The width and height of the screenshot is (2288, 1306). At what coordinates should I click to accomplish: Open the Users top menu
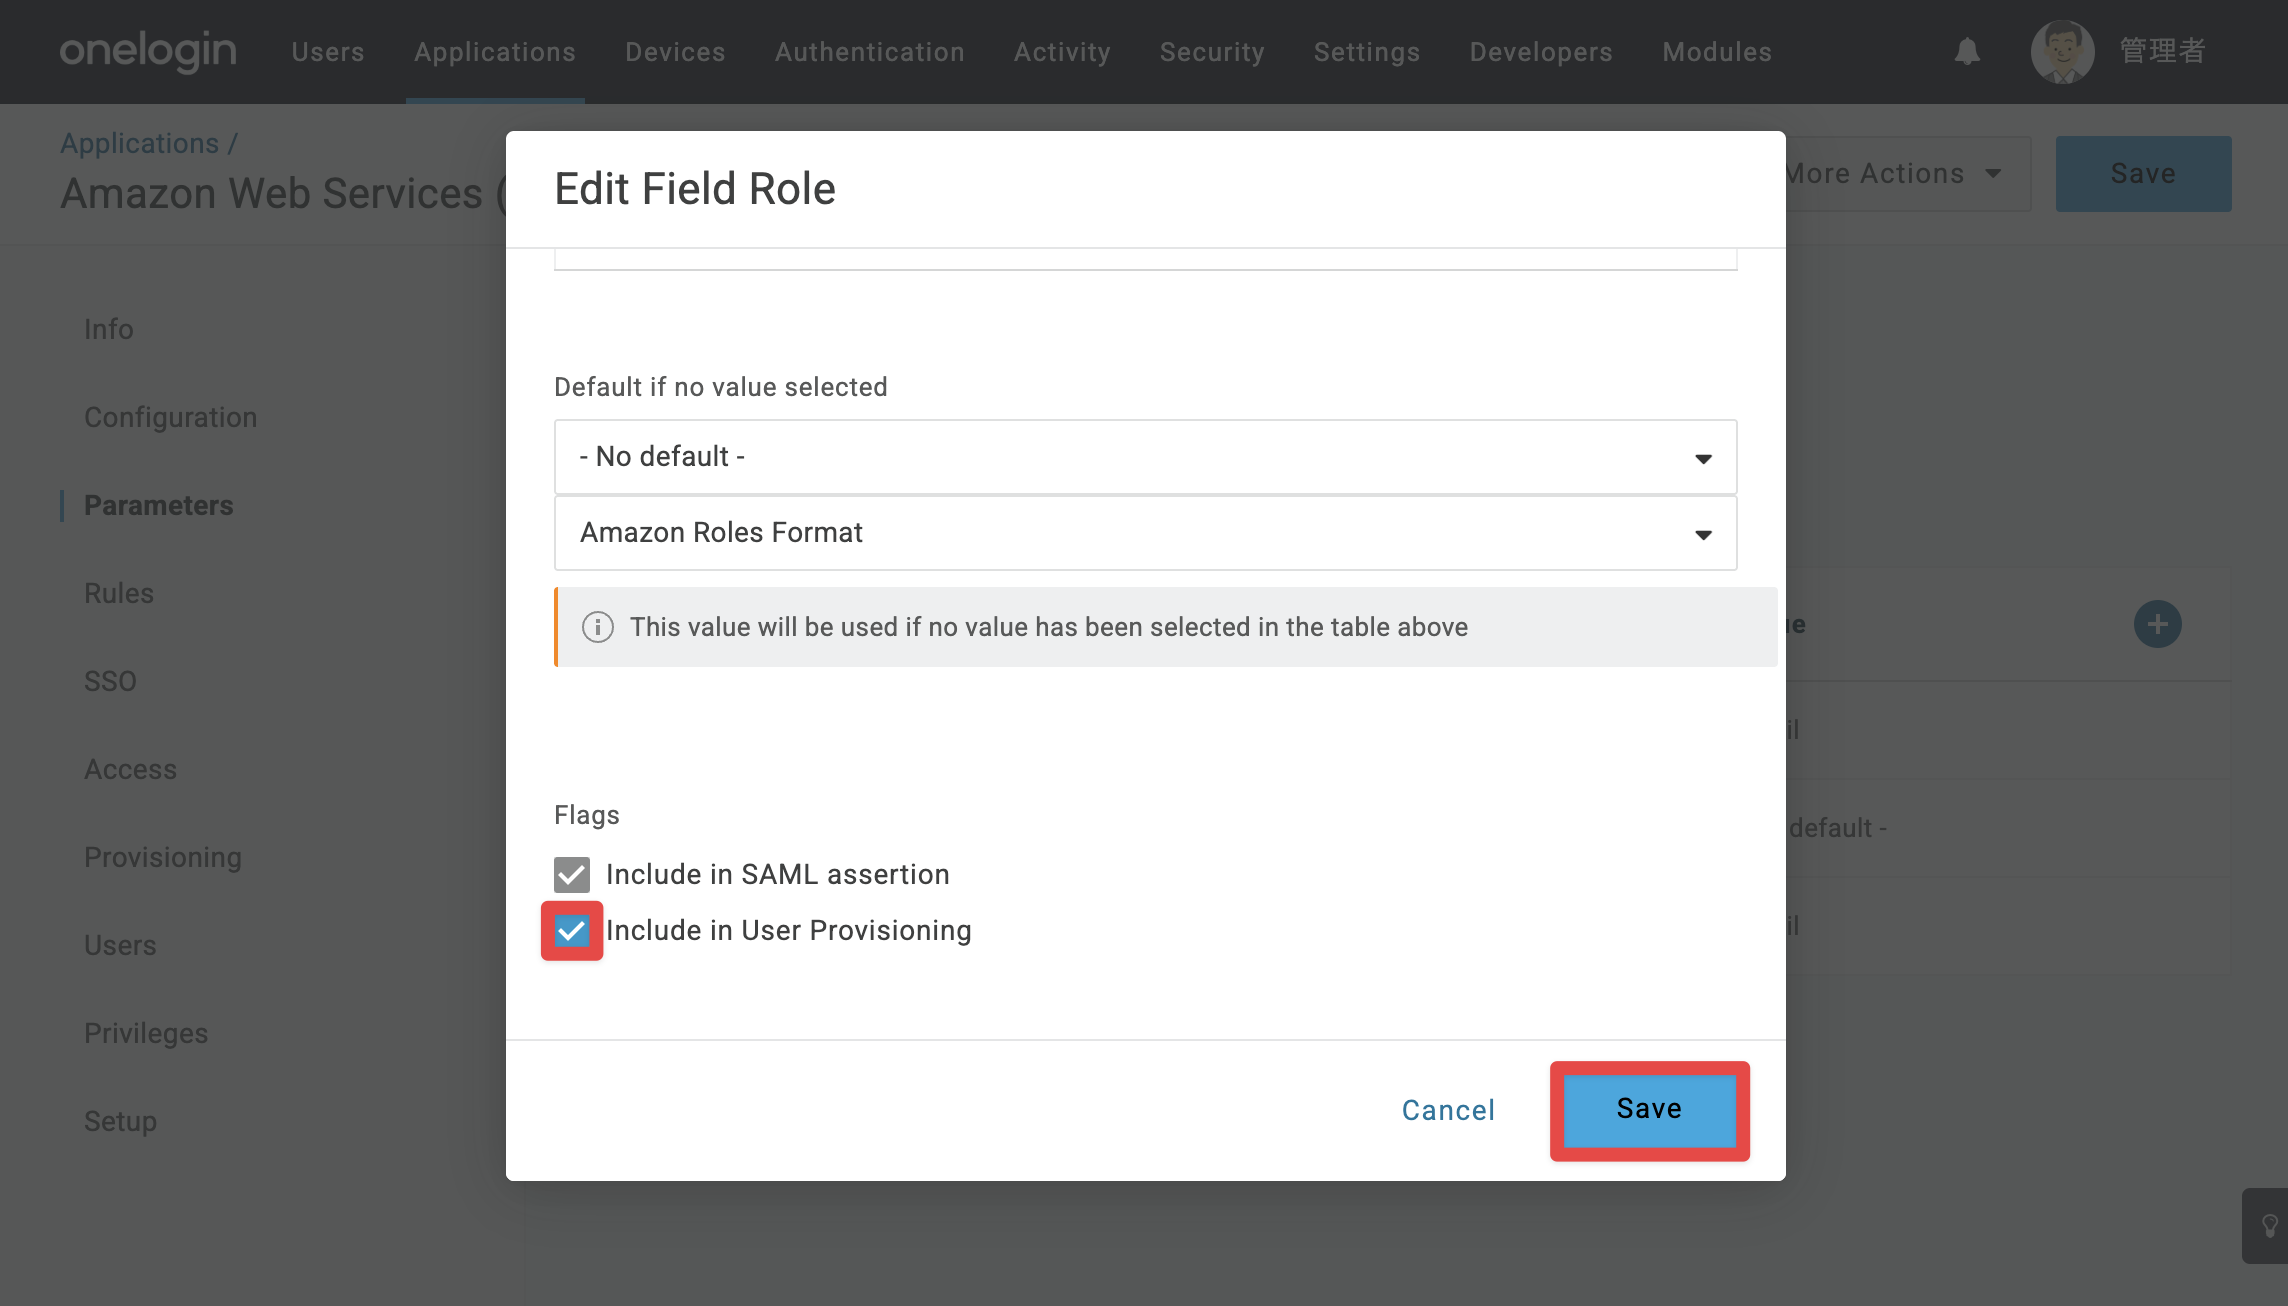(x=328, y=52)
